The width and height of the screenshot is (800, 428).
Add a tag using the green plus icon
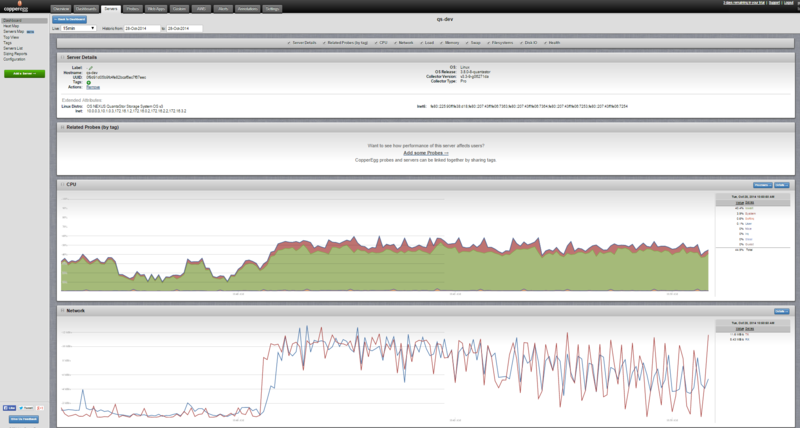89,82
